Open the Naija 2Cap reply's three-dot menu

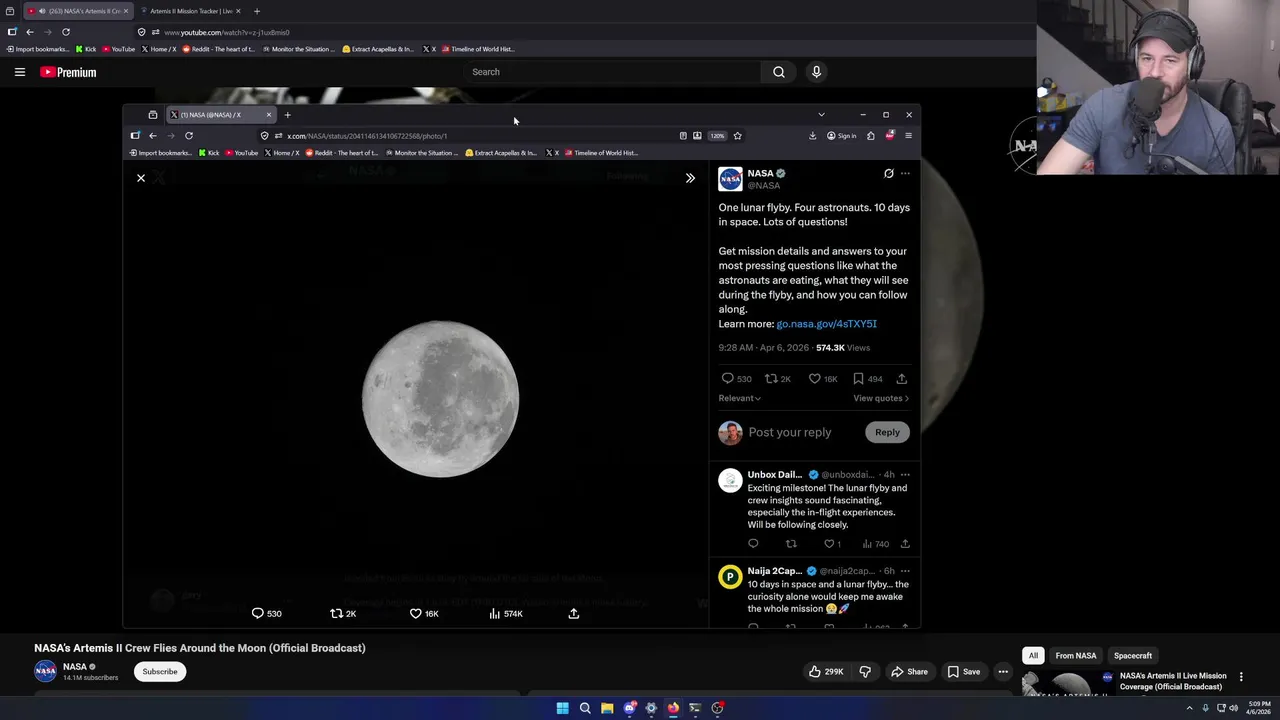point(905,571)
